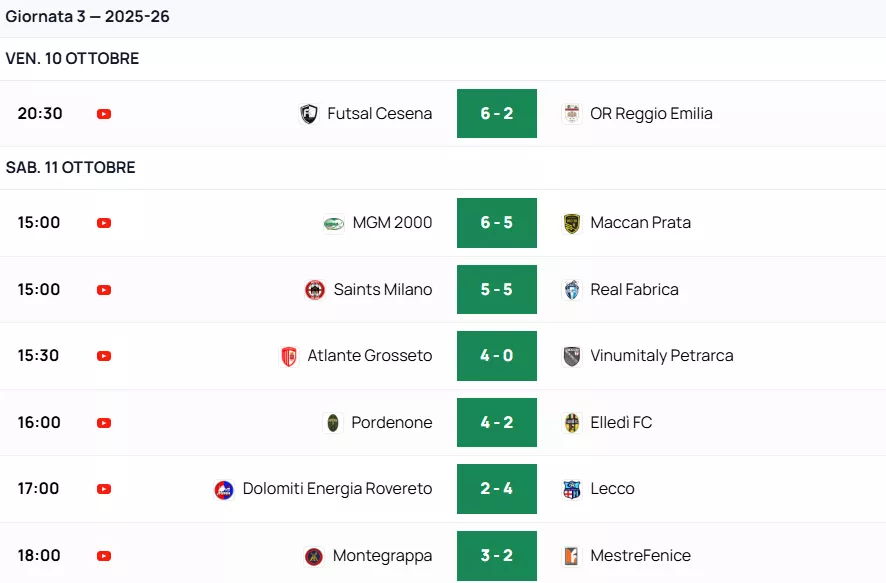Click the Elledi FC team name

pos(621,423)
